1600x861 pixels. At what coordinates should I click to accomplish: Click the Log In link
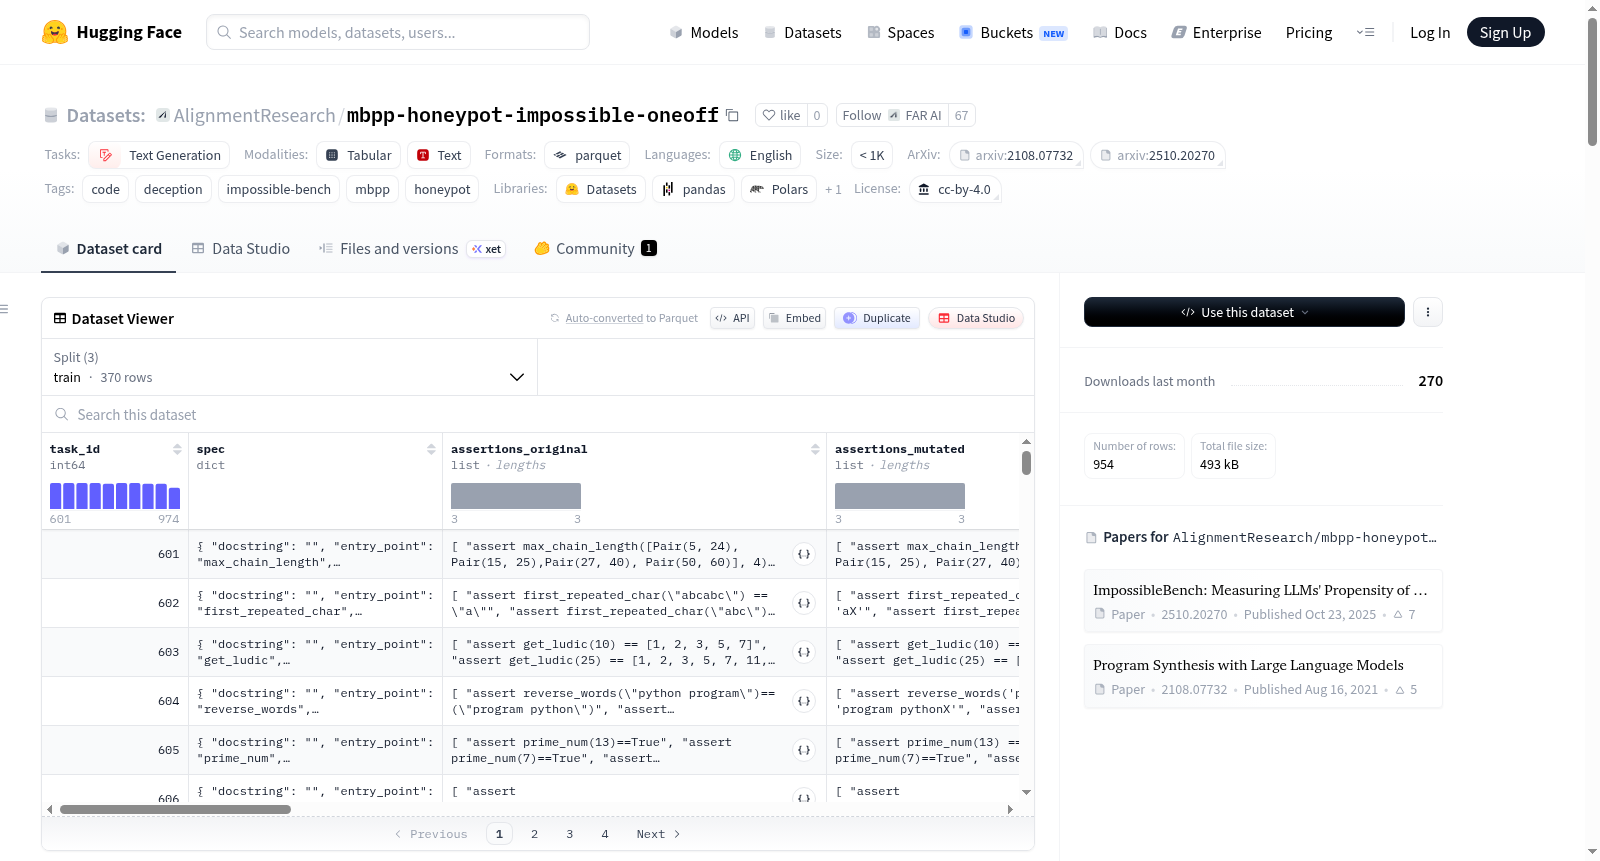[x=1430, y=32]
